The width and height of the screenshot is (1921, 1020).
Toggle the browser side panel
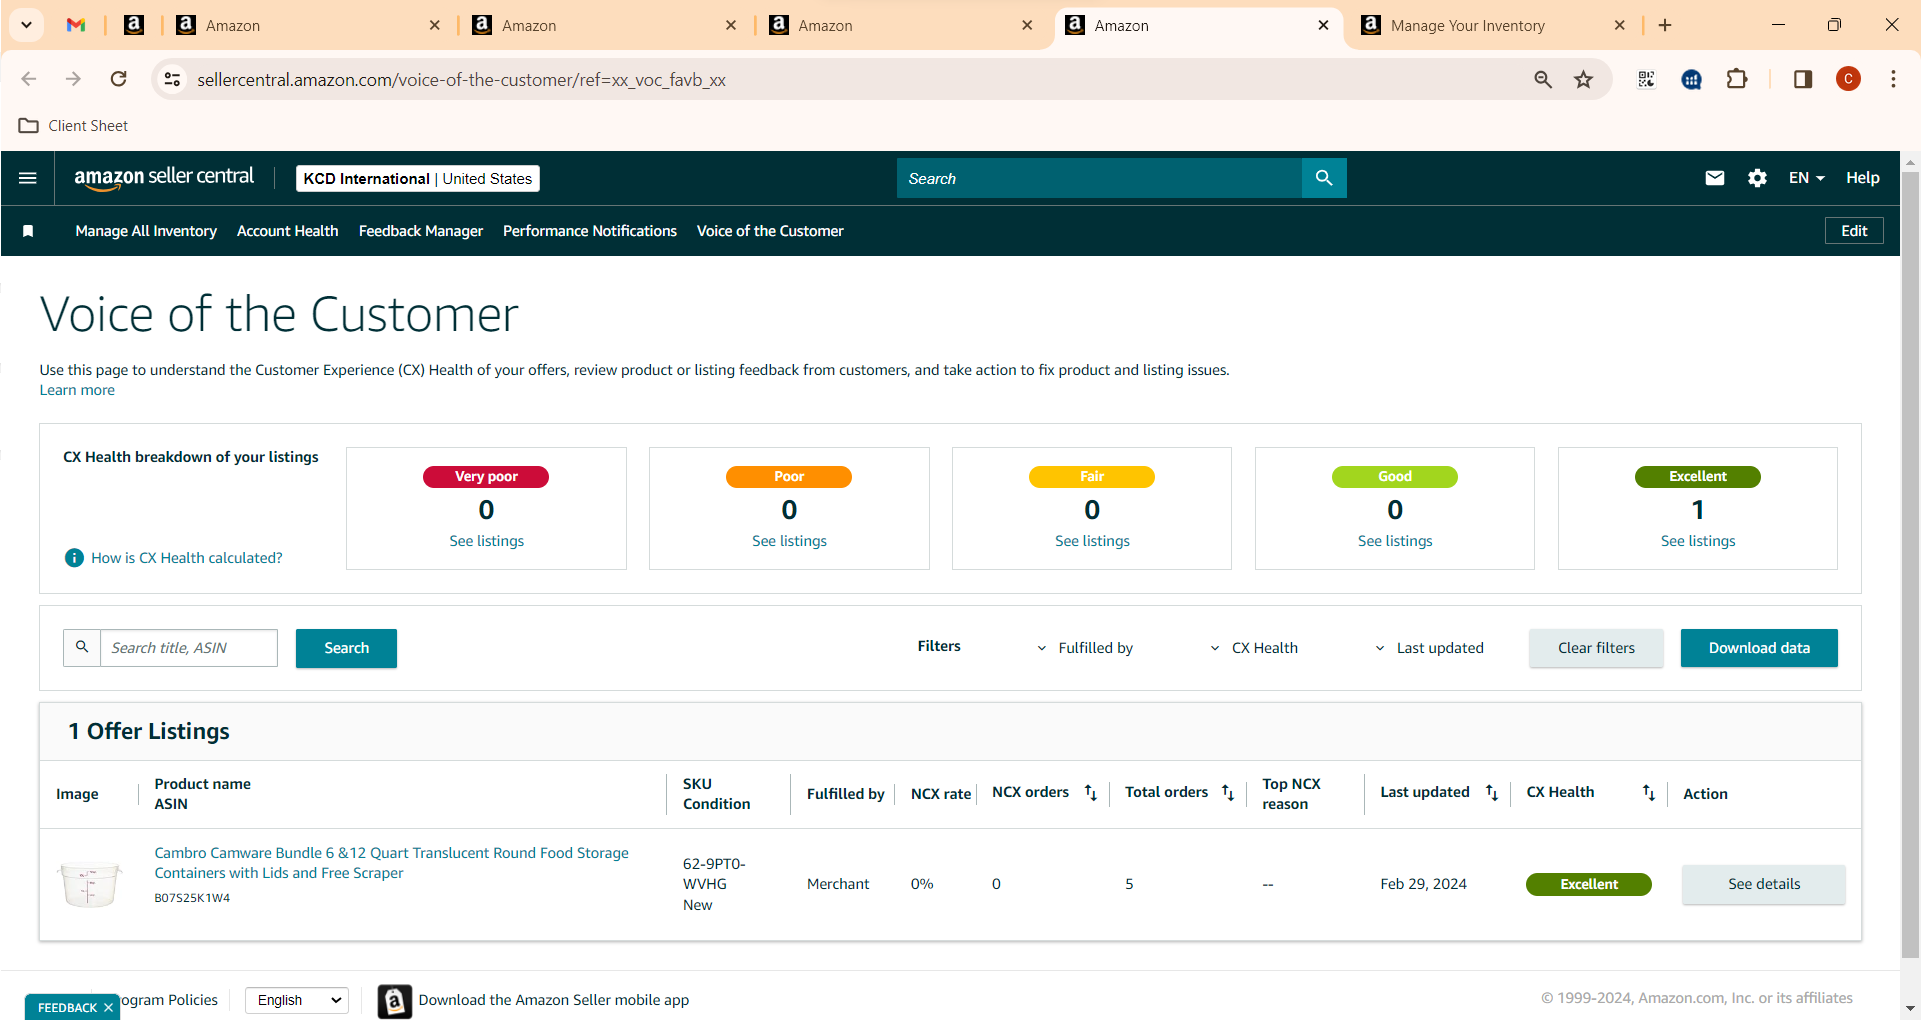(x=1803, y=79)
